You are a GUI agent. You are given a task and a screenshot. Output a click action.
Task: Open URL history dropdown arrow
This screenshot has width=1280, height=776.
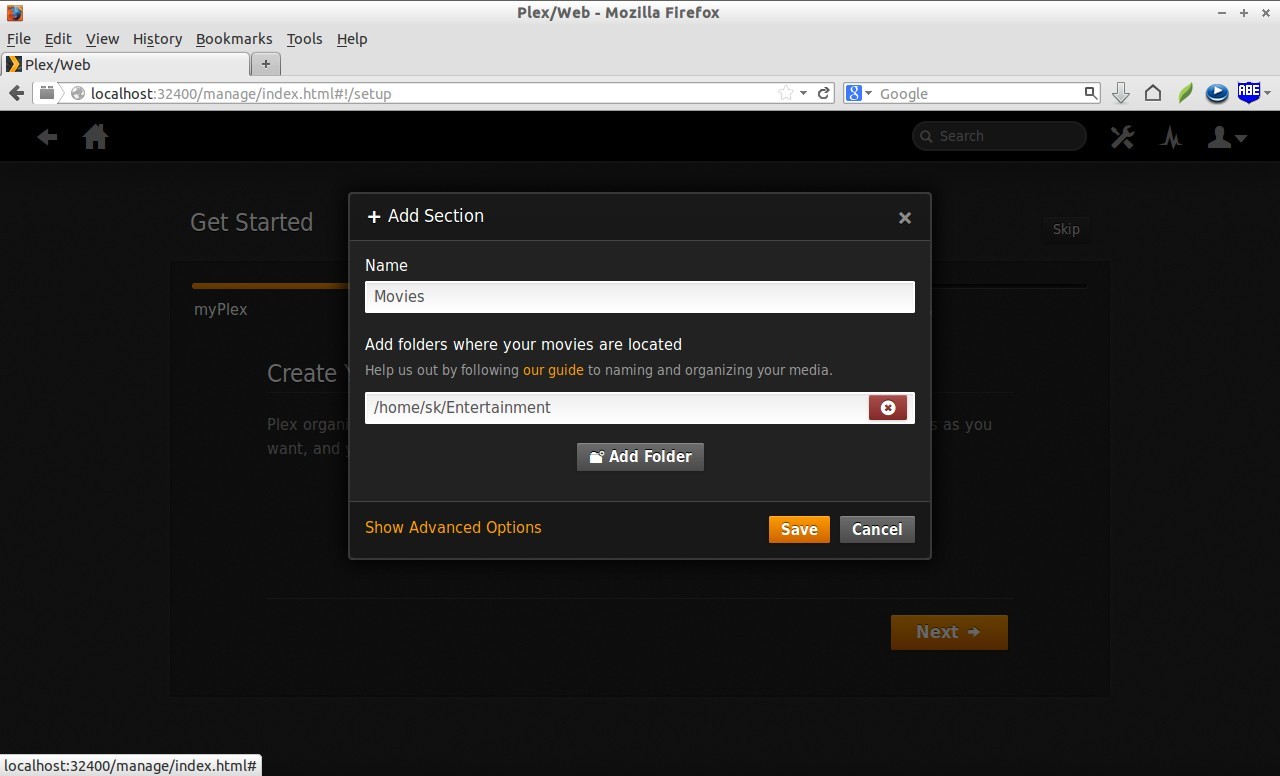[x=803, y=93]
